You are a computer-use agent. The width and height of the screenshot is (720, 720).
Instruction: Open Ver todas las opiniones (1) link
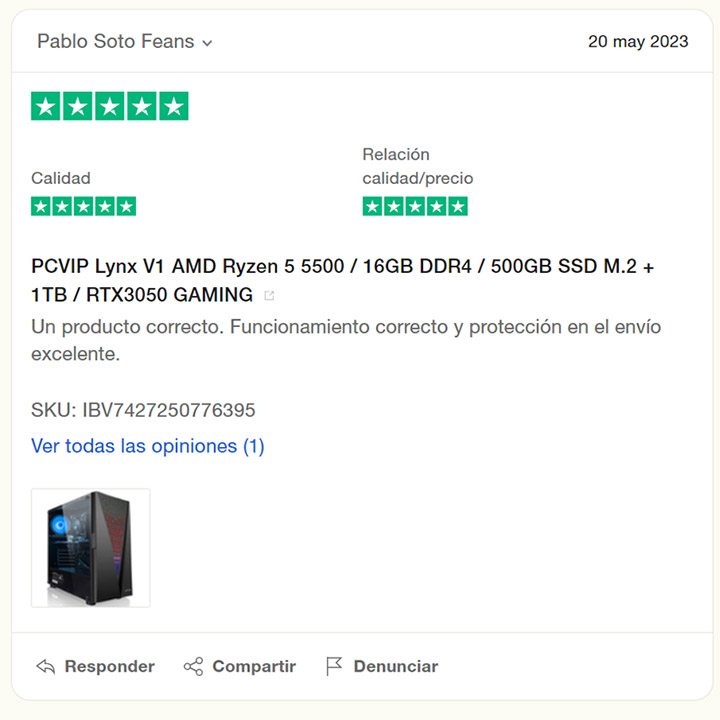pyautogui.click(x=147, y=446)
